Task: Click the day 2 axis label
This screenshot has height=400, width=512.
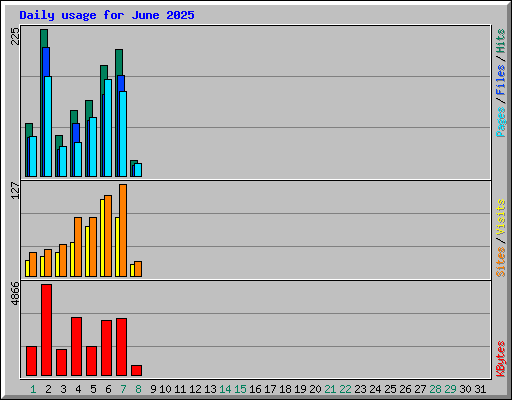Action: pyautogui.click(x=48, y=389)
